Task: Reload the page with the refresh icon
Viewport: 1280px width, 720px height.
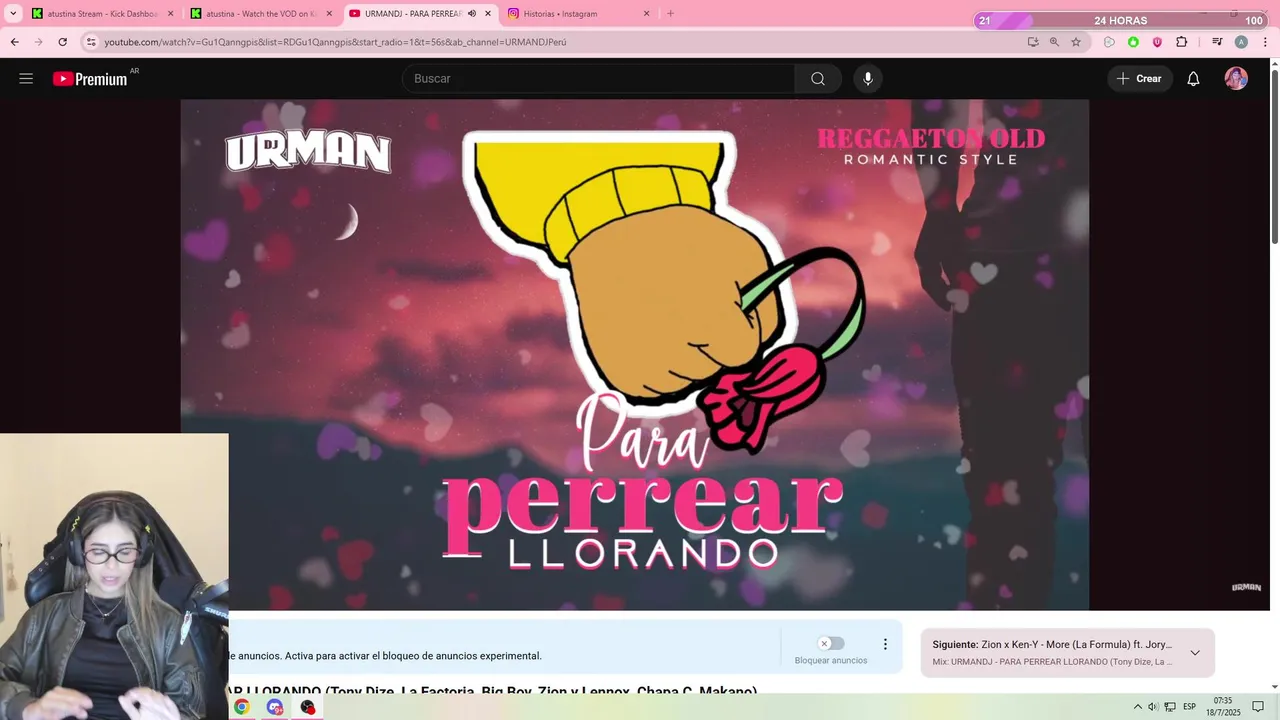Action: pyautogui.click(x=62, y=42)
